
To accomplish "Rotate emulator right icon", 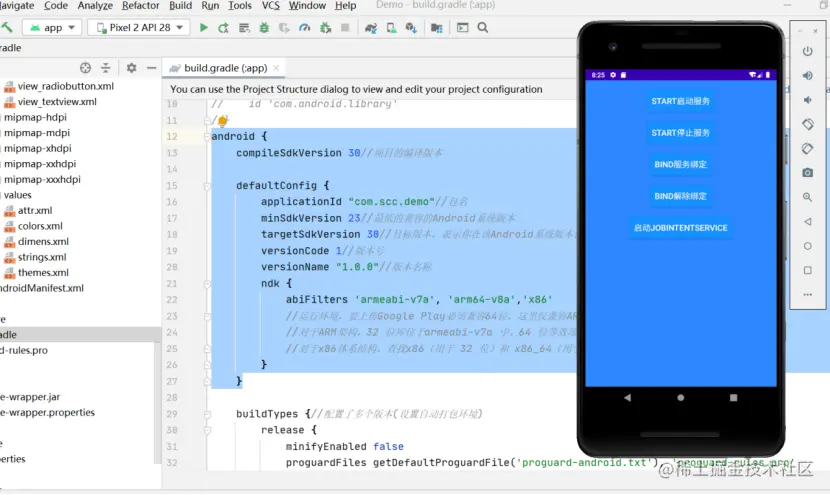I will click(x=807, y=148).
